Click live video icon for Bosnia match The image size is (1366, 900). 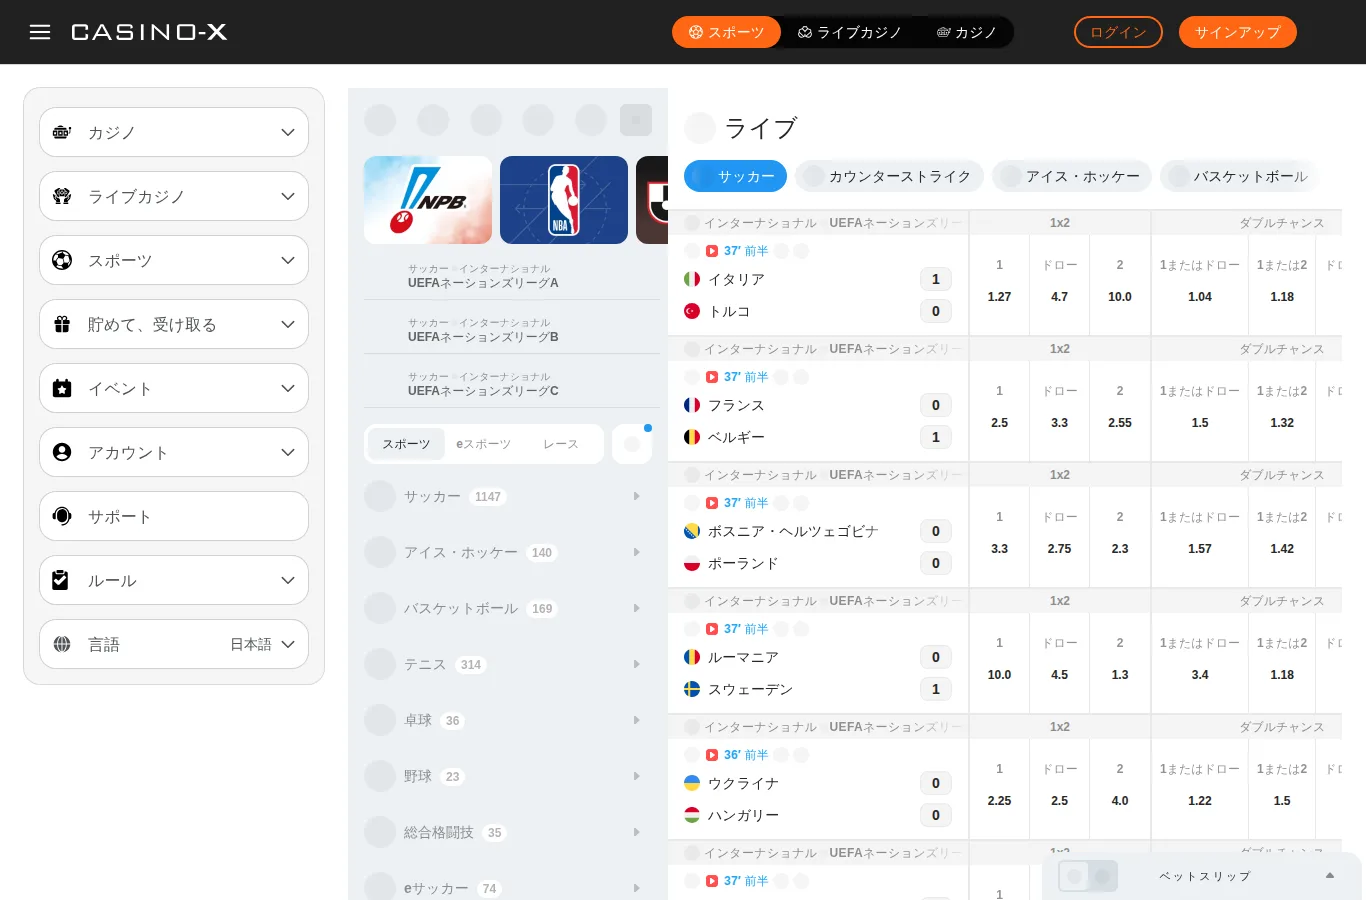click(712, 503)
